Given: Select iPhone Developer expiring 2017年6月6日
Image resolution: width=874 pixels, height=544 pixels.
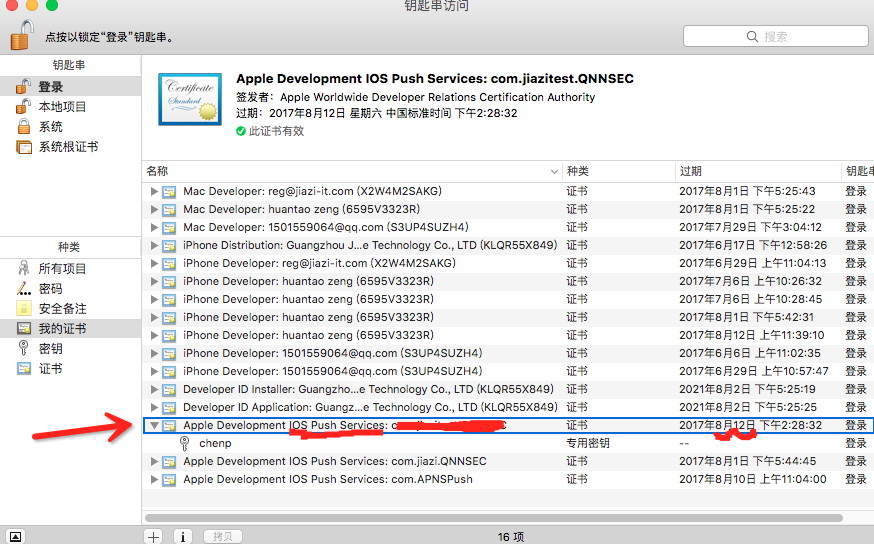Looking at the screenshot, I should point(508,353).
